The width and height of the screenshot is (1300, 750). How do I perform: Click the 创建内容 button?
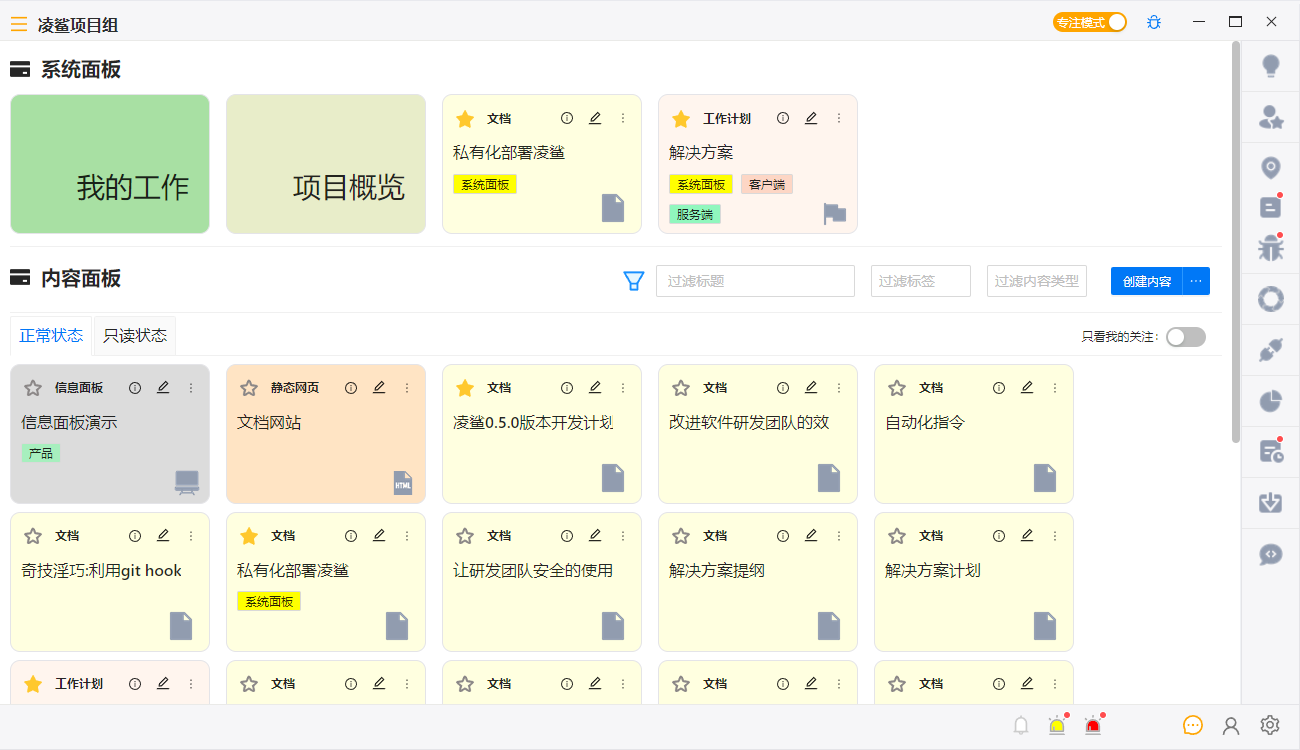pos(1146,281)
